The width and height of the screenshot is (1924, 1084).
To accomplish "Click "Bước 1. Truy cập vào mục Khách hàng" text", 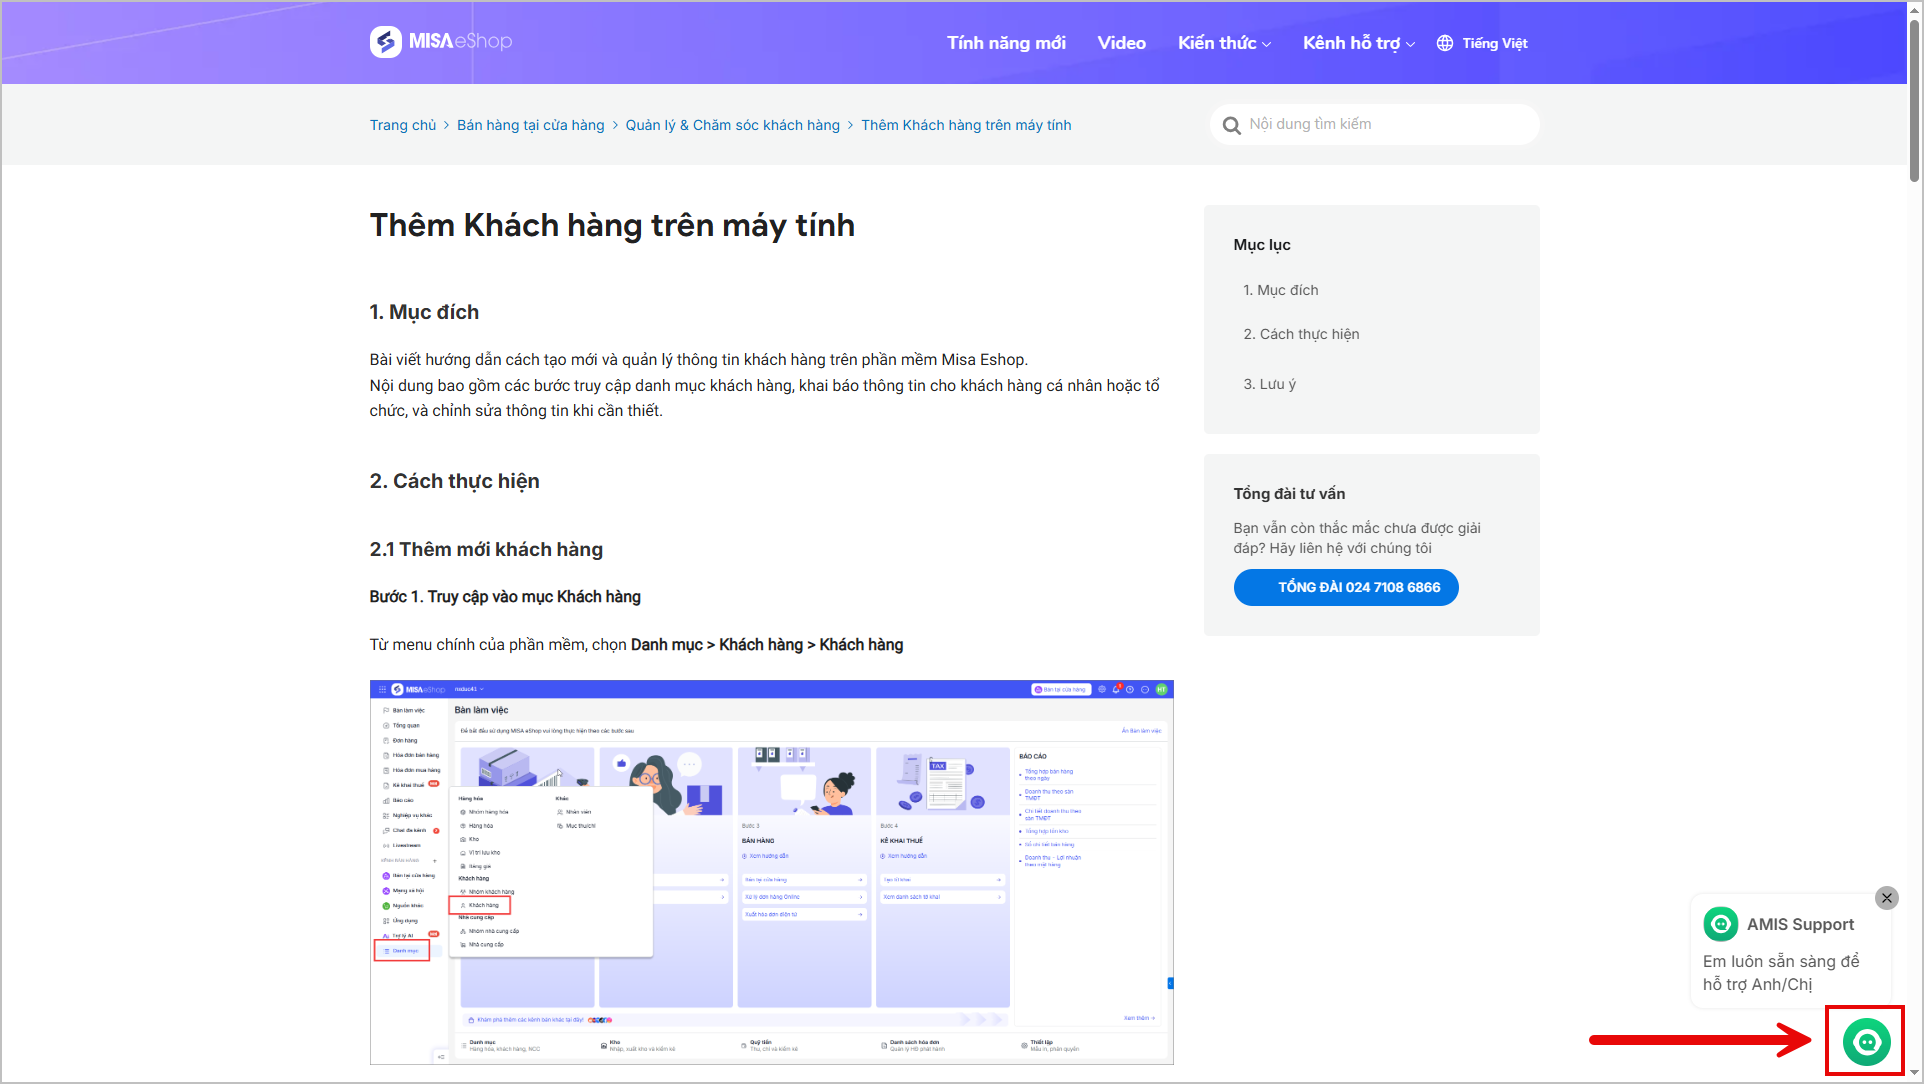I will tap(505, 597).
